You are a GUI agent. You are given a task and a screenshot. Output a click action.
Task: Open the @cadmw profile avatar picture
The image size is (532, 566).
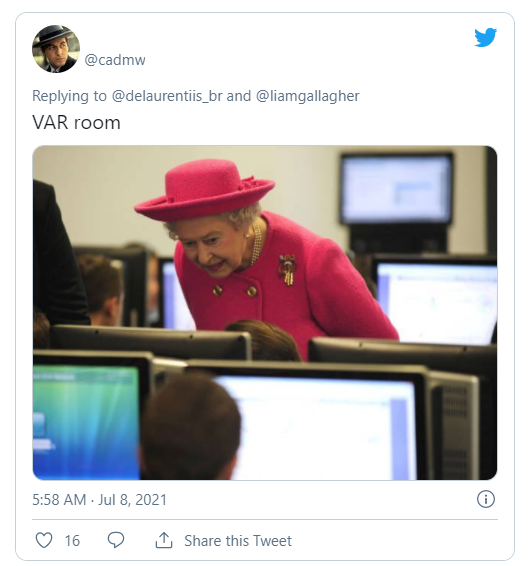click(56, 49)
